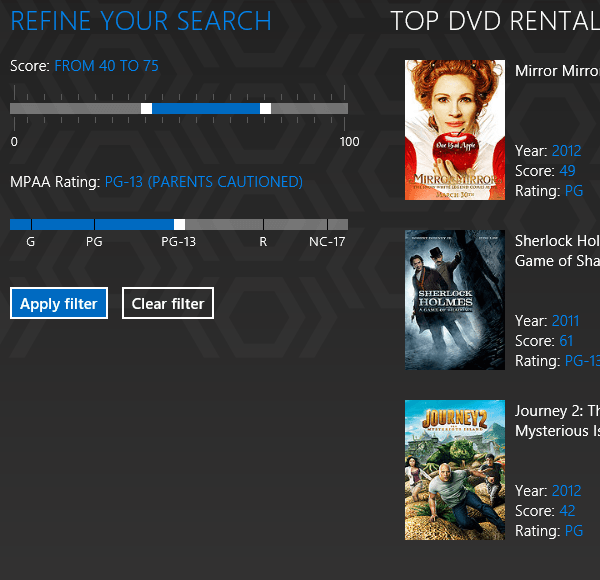Click the PG-13 (PARENTS CAUTIONED) rating text

pos(204,182)
